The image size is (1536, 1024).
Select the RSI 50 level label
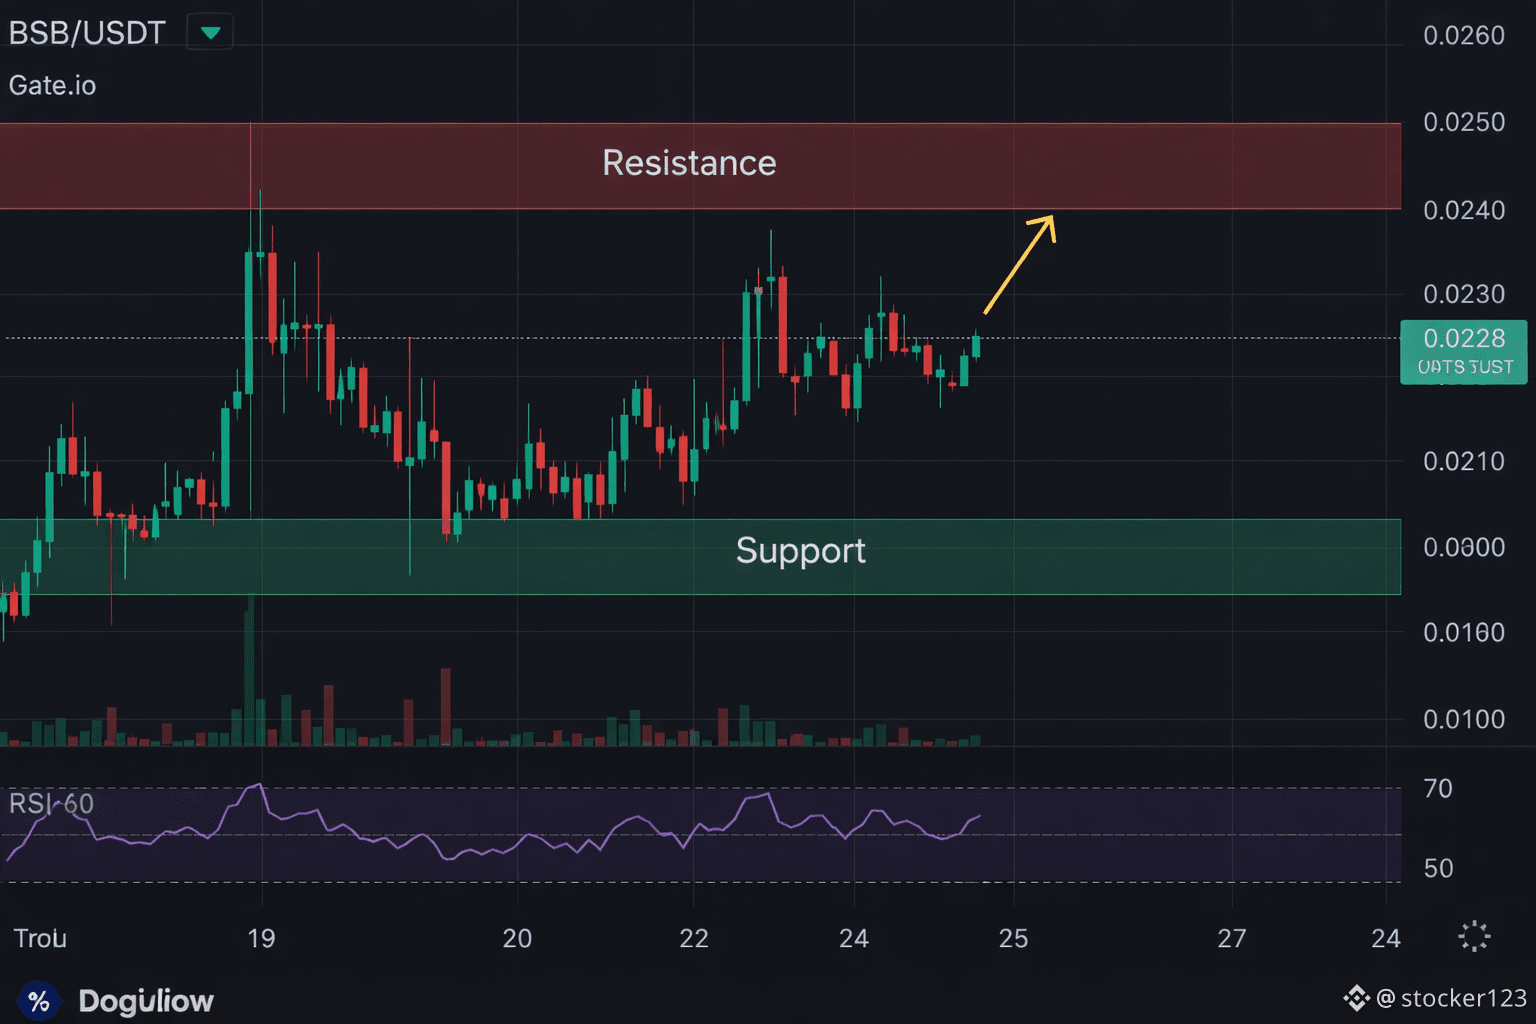[1438, 868]
